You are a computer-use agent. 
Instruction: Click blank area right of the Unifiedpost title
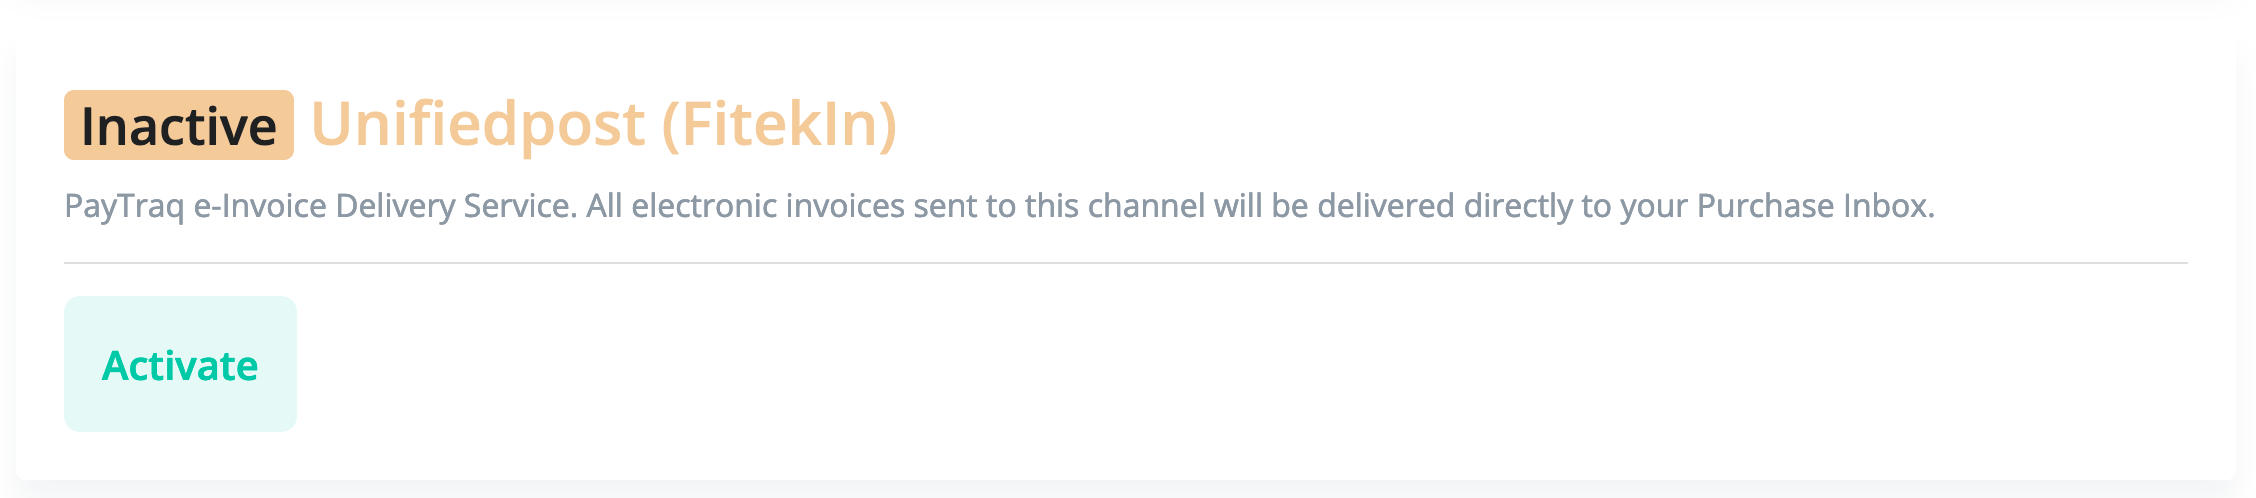tap(1500, 125)
